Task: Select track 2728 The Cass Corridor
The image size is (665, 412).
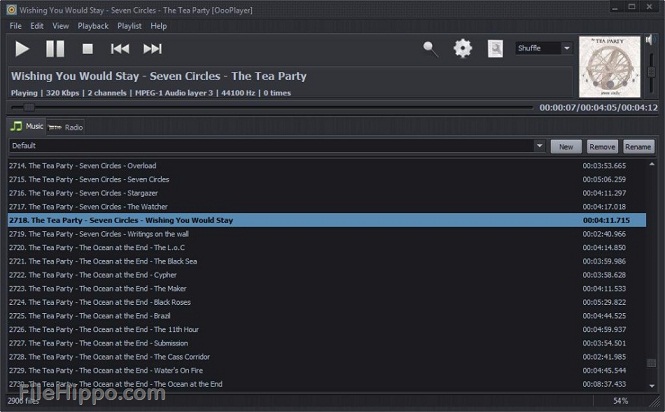Action: coord(327,357)
